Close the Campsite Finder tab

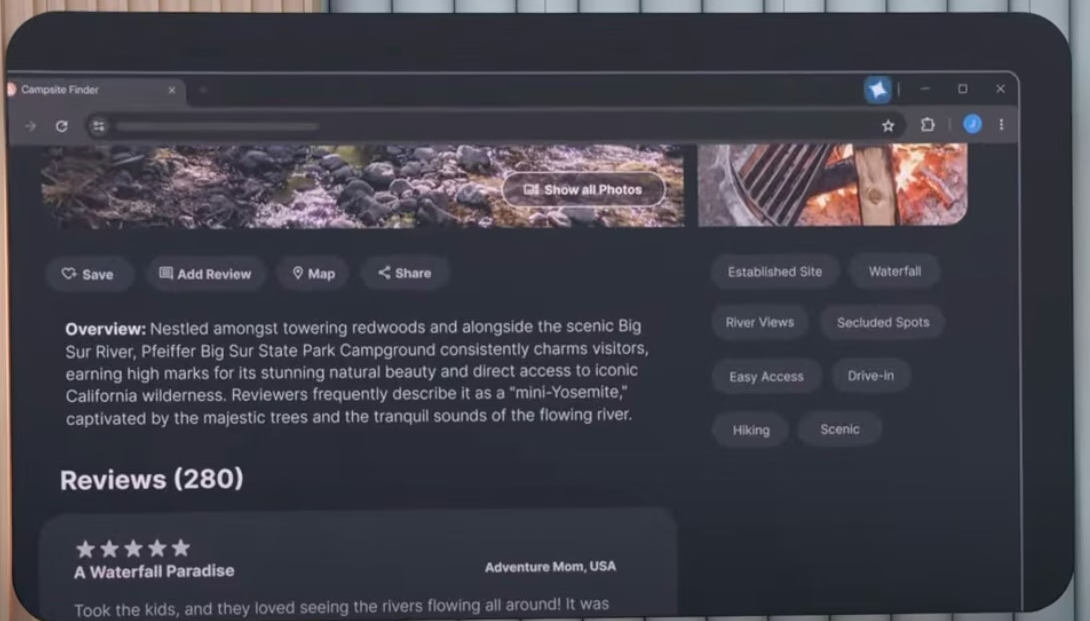point(171,90)
